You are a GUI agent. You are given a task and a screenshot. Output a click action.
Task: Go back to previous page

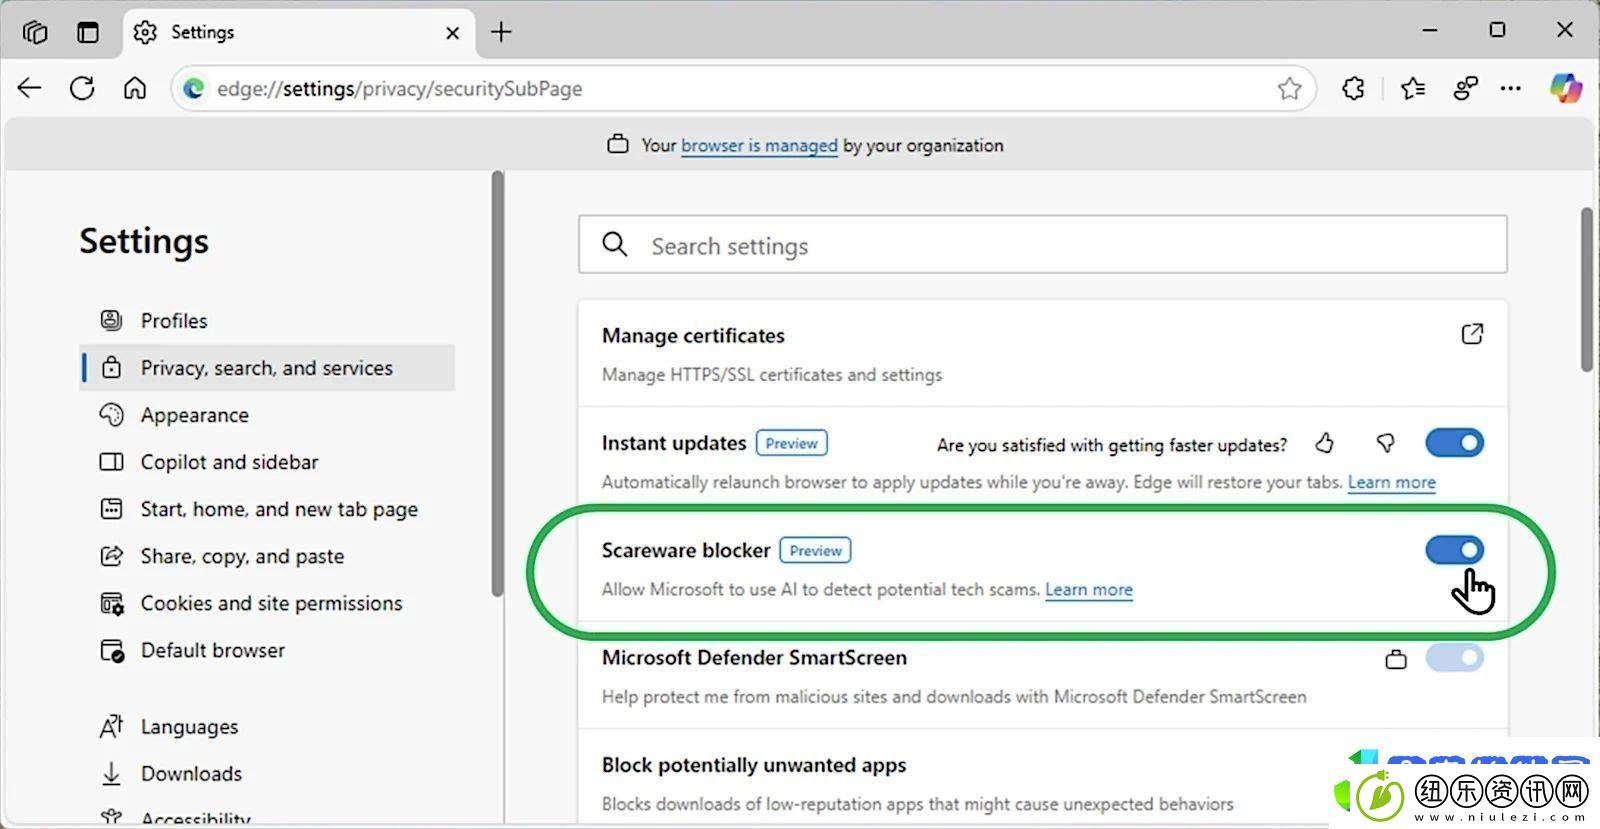[30, 88]
